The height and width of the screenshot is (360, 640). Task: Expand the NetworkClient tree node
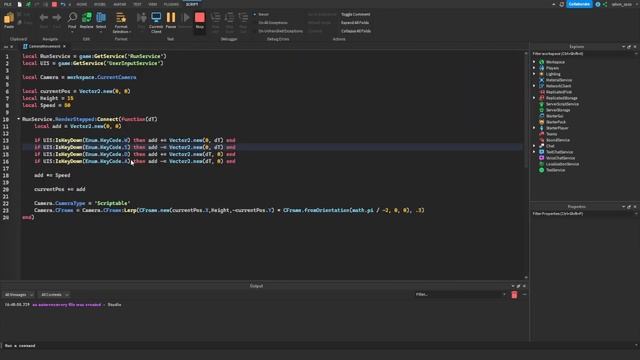pos(534,86)
